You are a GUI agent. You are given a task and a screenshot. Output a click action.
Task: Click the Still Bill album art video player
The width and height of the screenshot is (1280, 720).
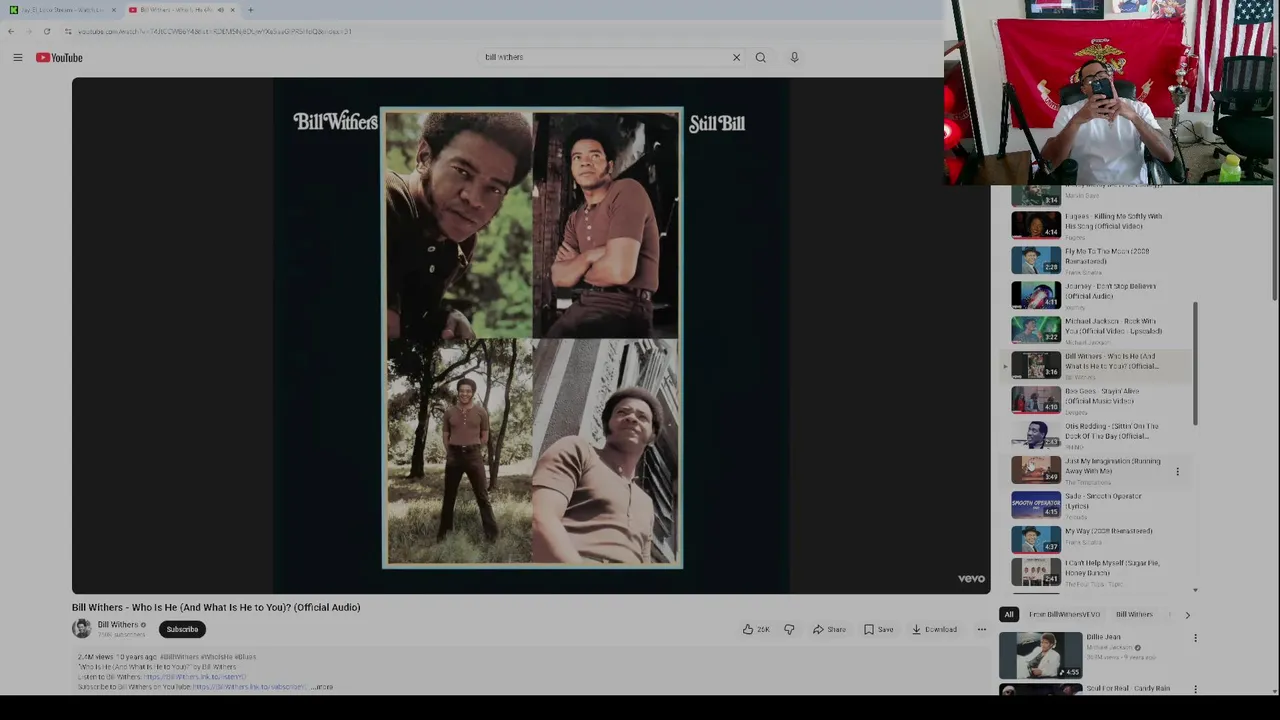(x=531, y=336)
